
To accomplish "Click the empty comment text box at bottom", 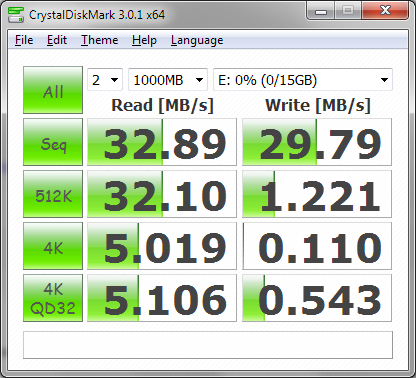I will pos(208,345).
